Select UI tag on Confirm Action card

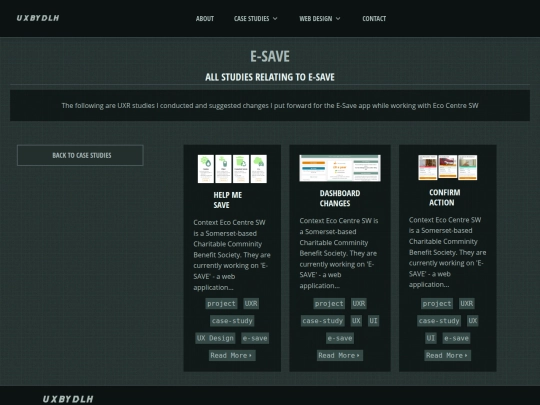430,338
